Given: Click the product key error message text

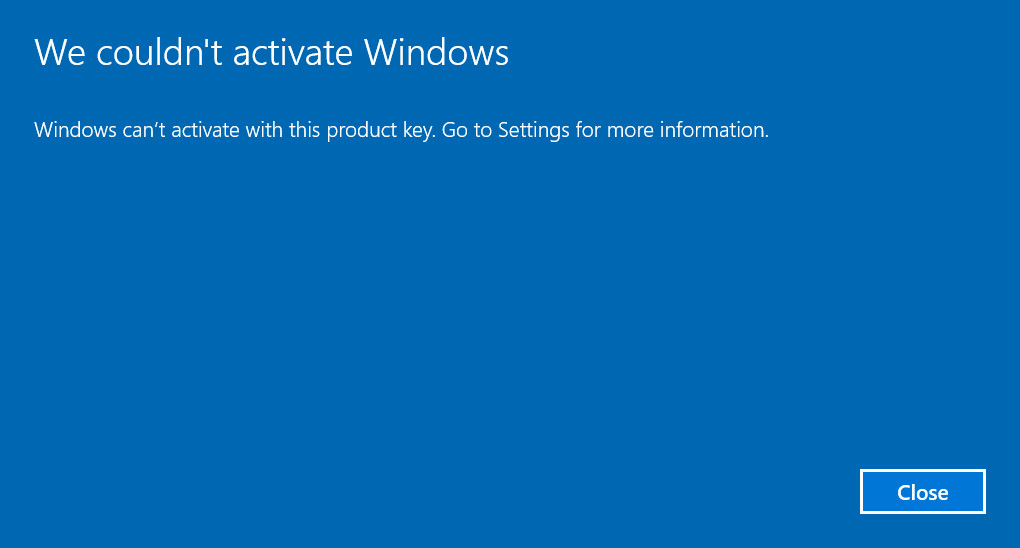Looking at the screenshot, I should pos(401,130).
